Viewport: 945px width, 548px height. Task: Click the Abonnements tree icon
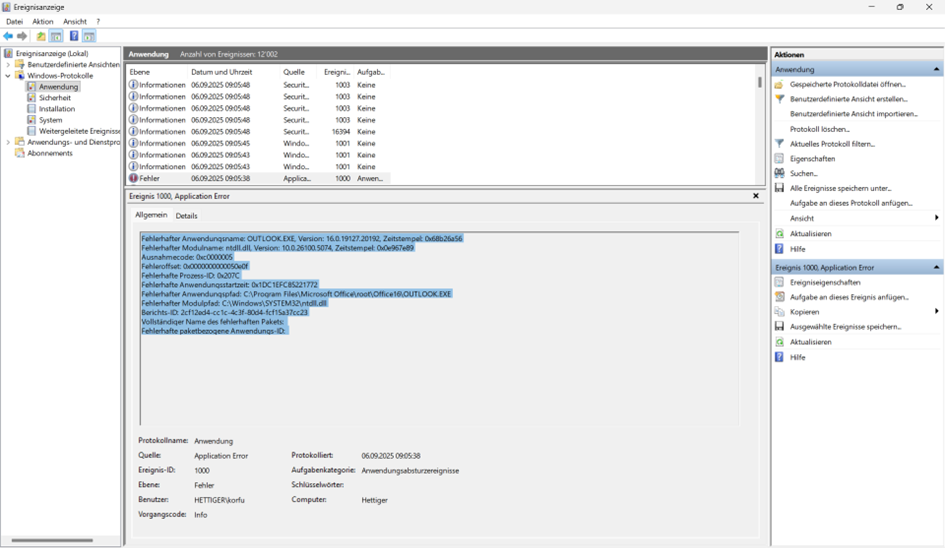point(20,153)
